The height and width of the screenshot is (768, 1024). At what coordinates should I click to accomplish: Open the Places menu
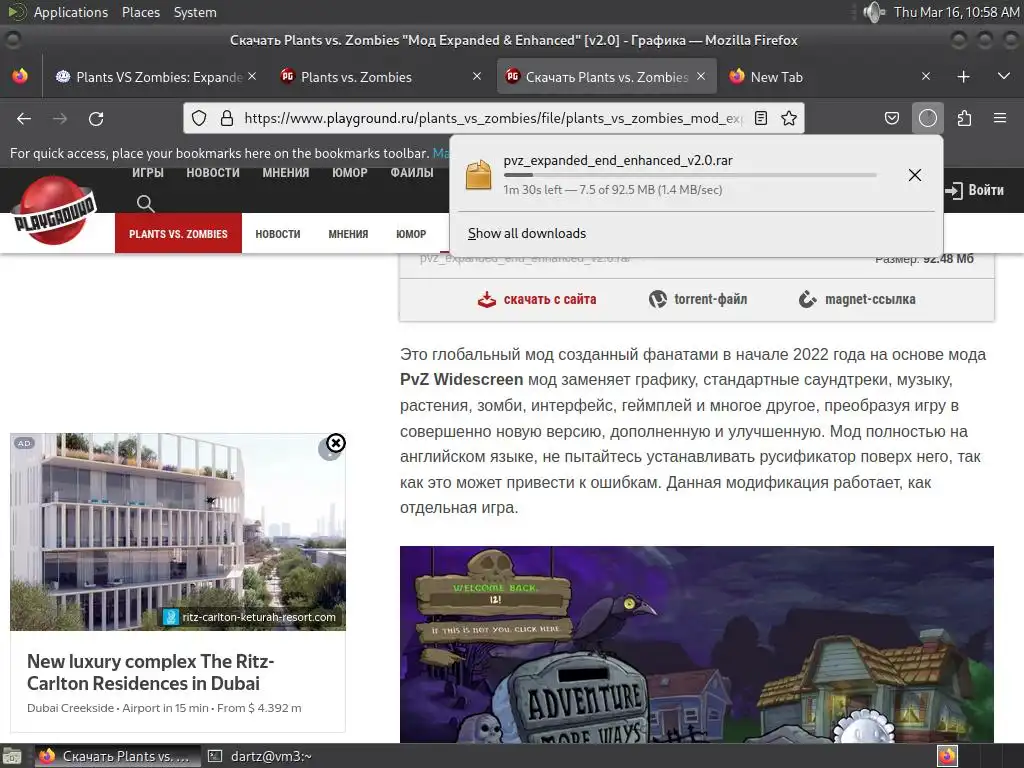tap(140, 12)
